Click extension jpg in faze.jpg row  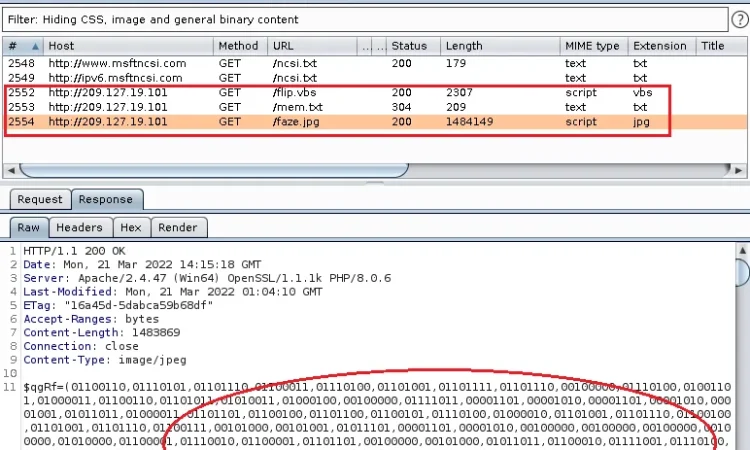point(641,122)
